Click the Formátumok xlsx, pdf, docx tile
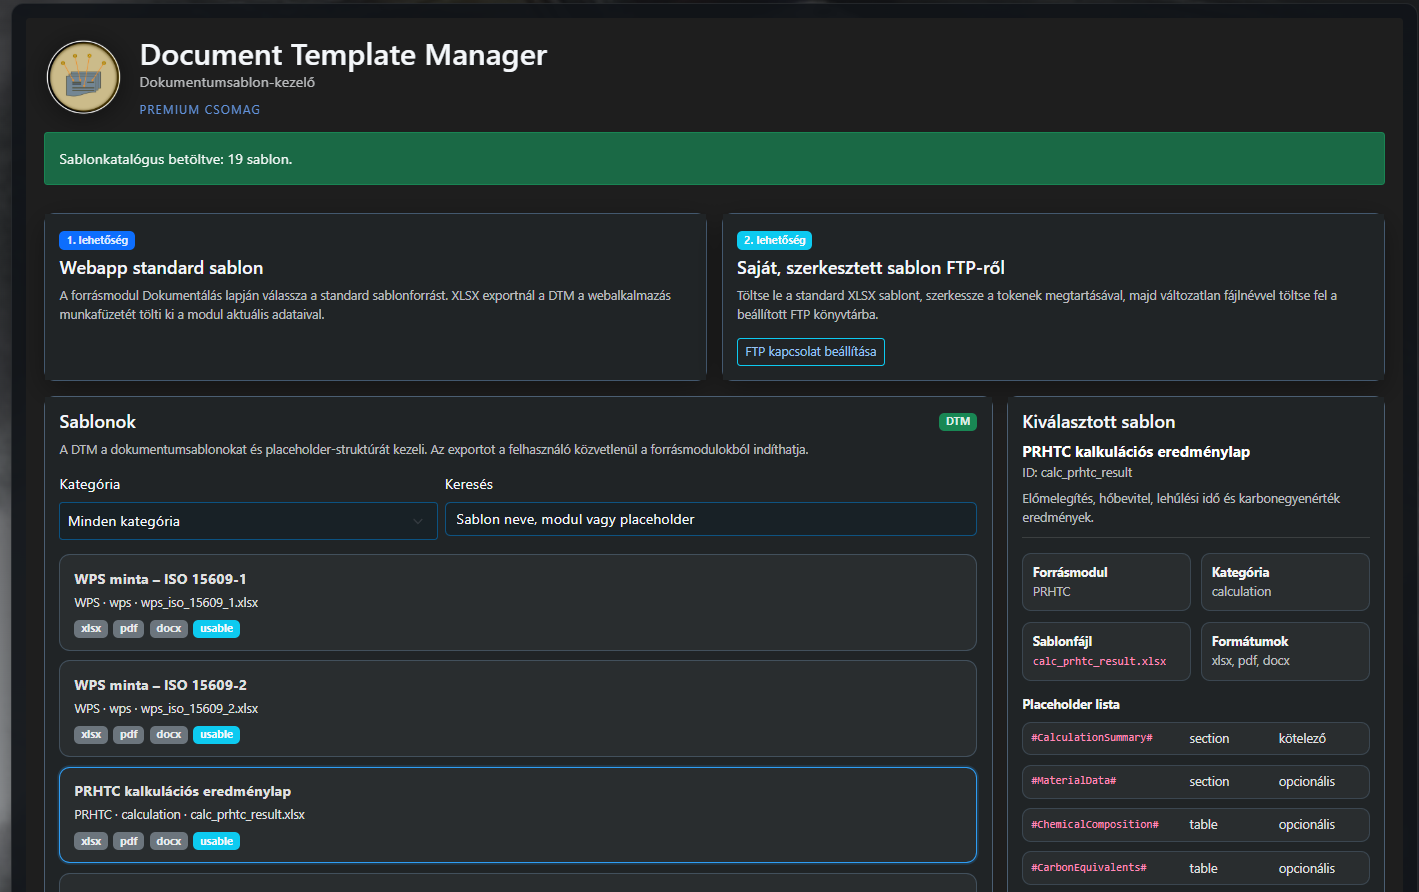1419x892 pixels. coord(1285,651)
